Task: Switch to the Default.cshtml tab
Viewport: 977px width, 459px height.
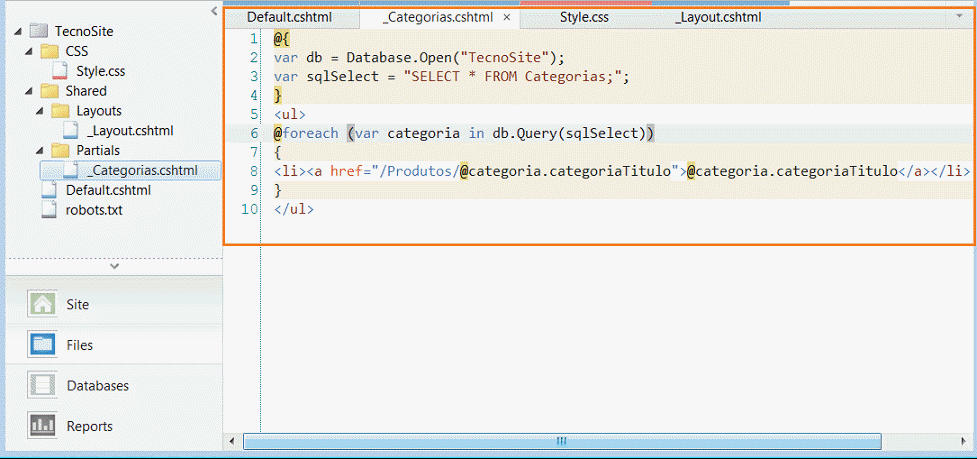Action: click(x=289, y=17)
